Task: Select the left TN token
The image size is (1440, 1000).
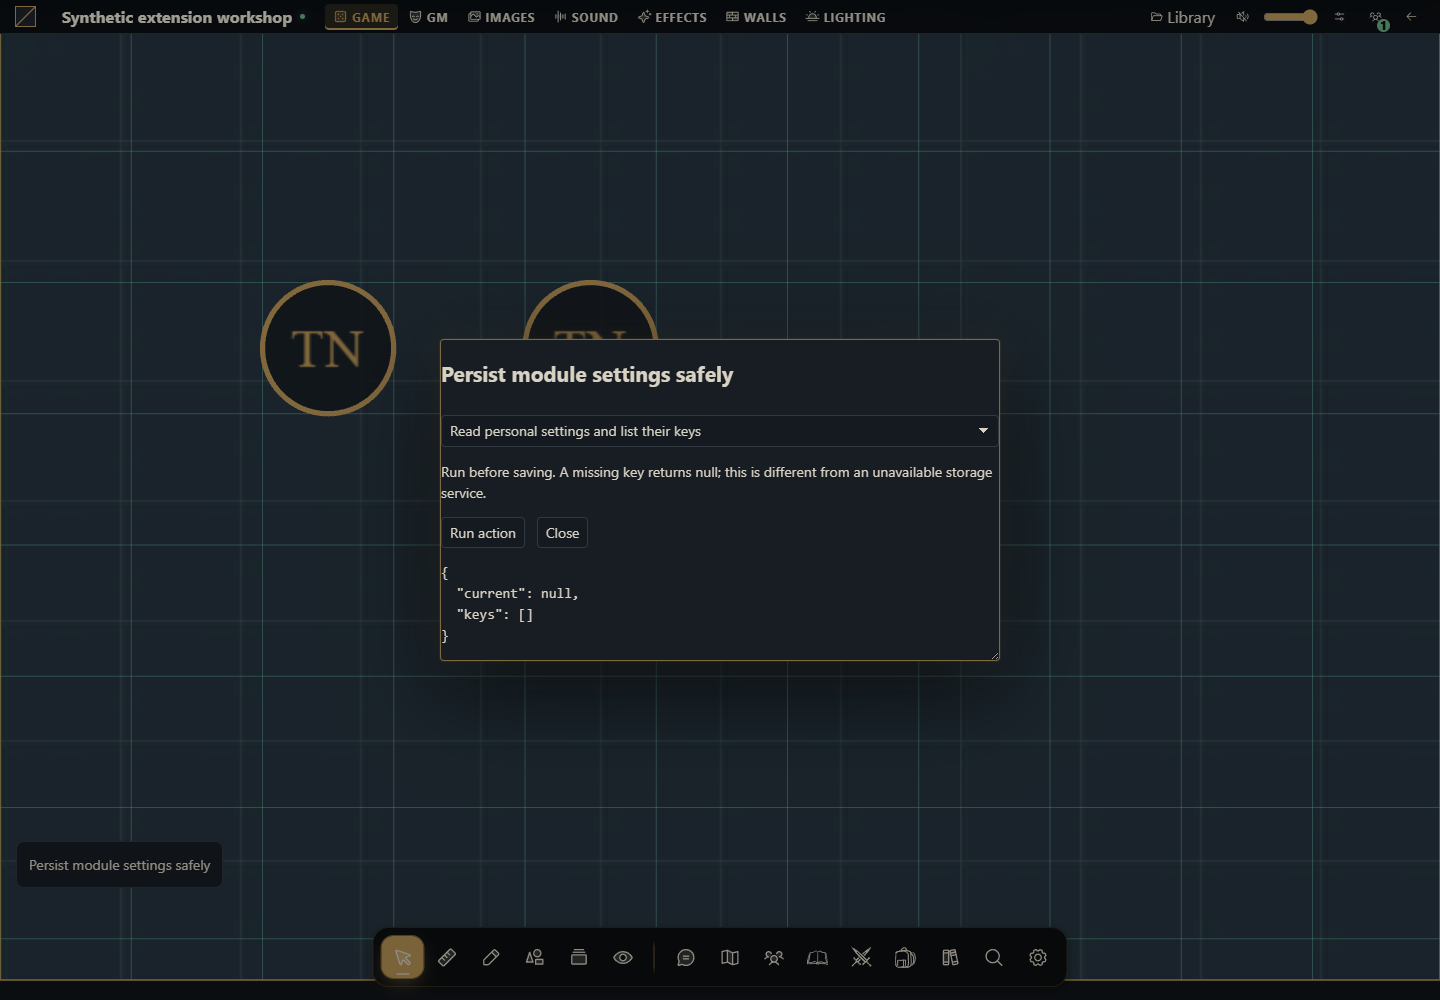Action: 328,348
